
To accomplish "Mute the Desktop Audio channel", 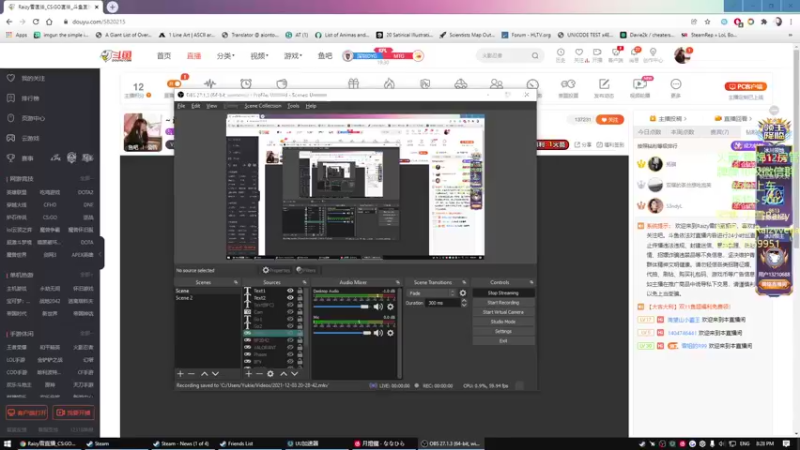I will [378, 307].
